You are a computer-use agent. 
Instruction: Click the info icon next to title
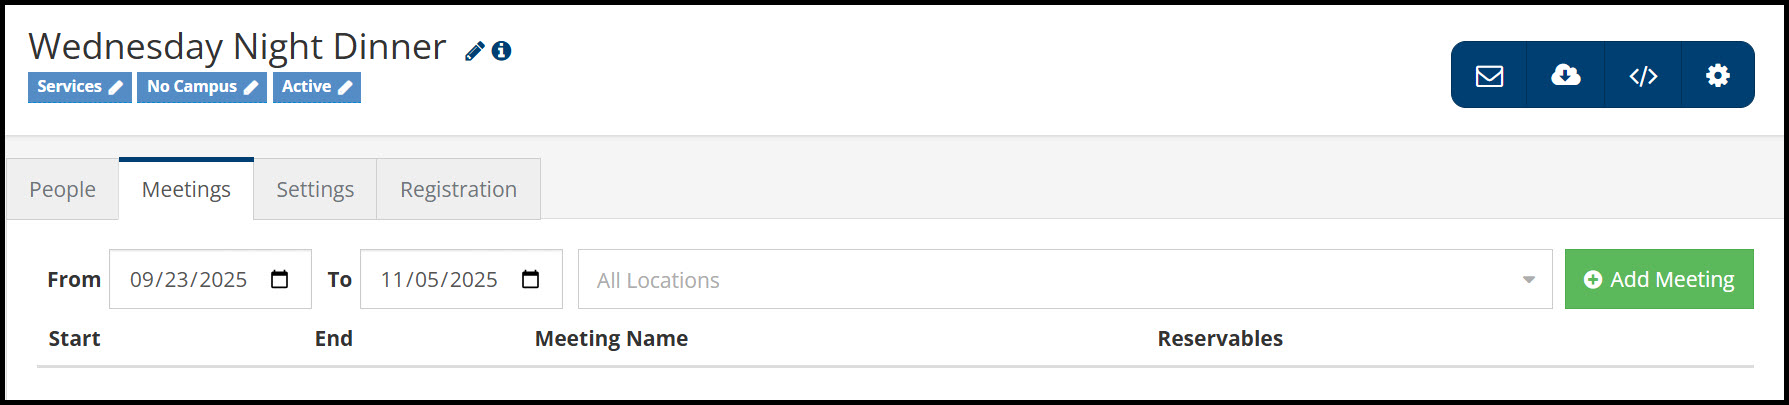click(x=502, y=51)
